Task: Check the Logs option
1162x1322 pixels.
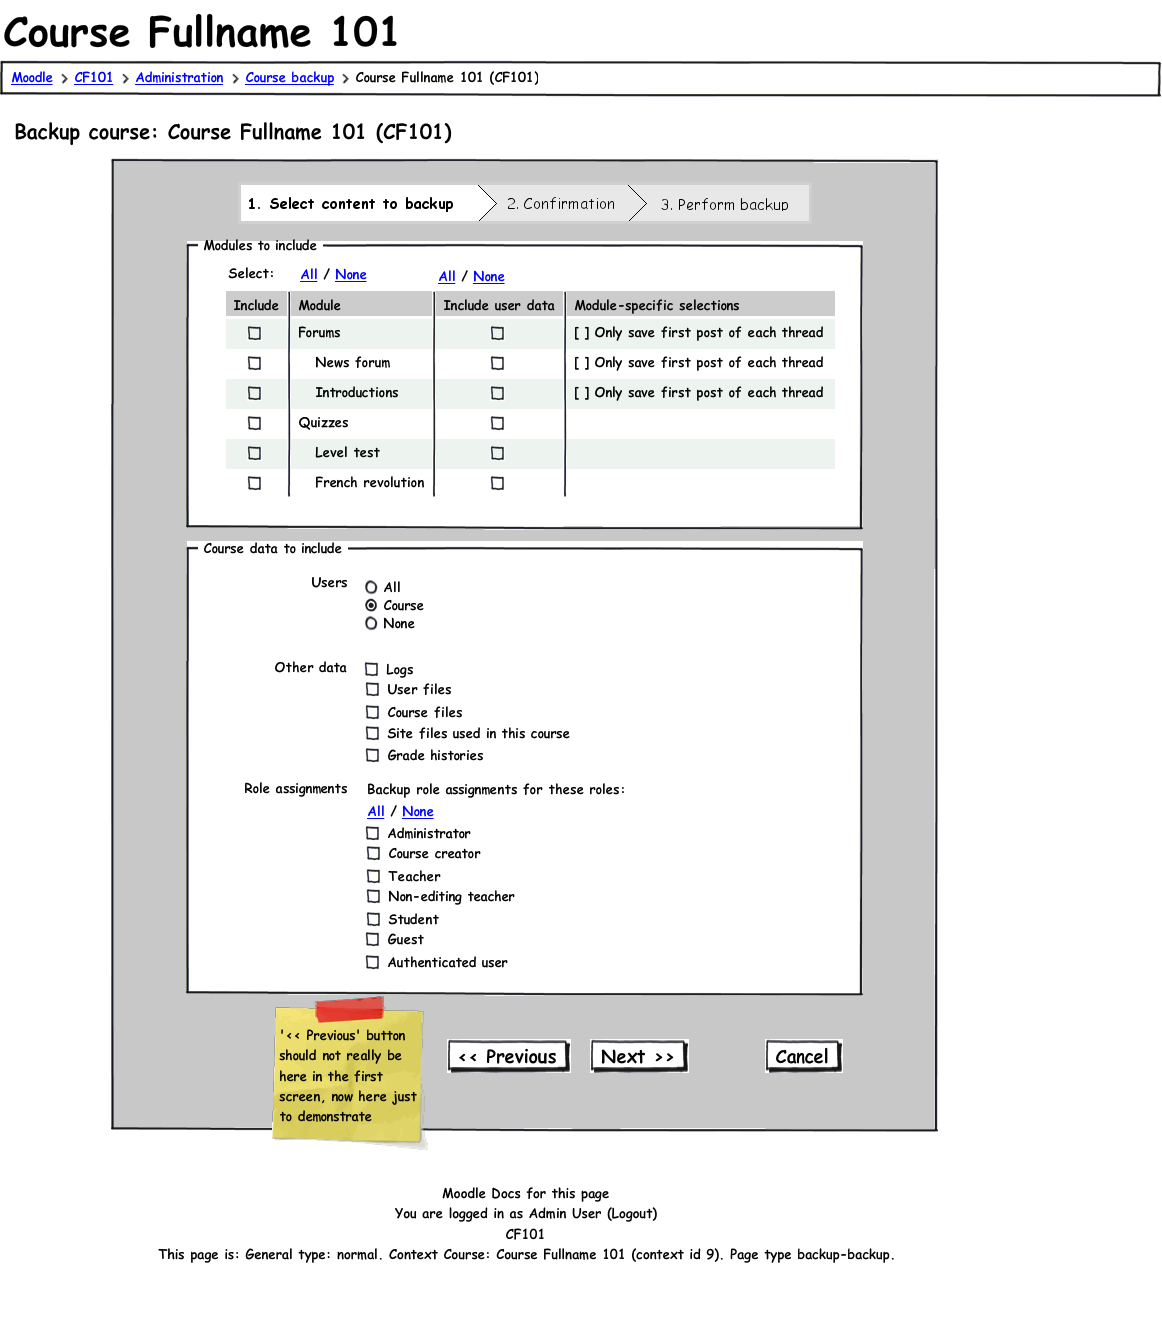Action: 372,669
